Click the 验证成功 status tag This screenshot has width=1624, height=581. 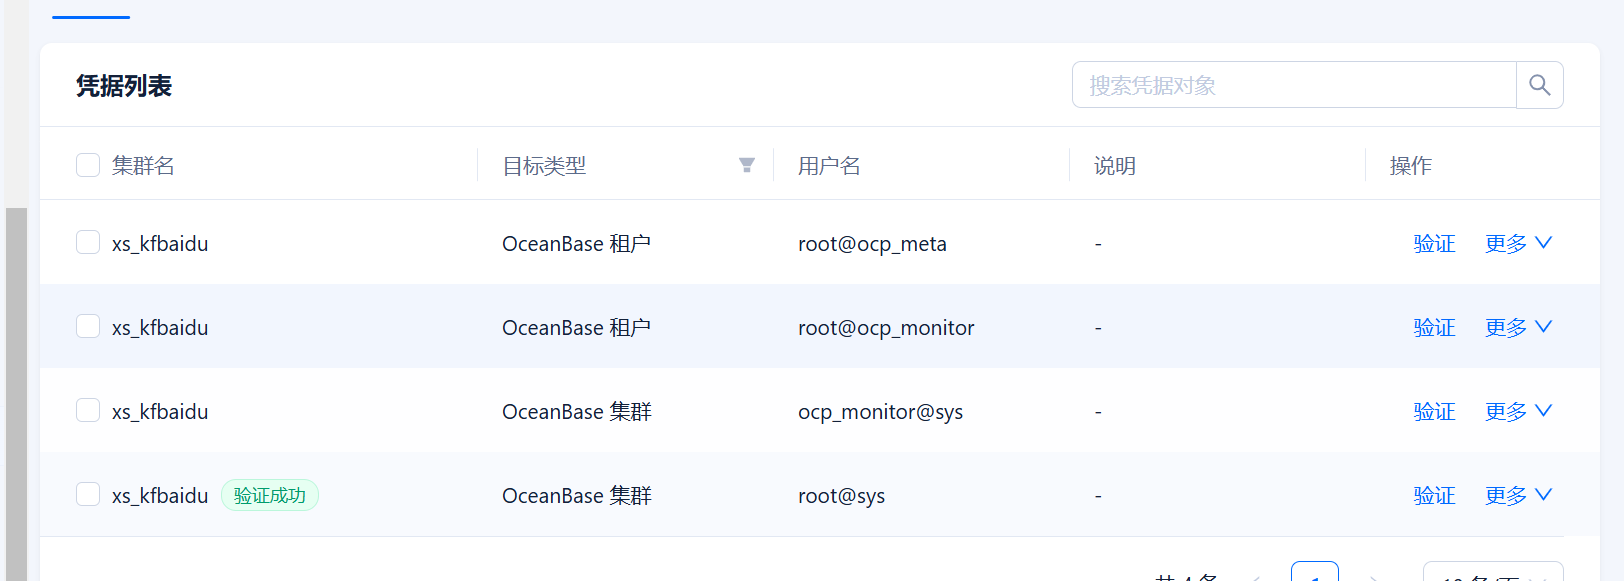270,495
